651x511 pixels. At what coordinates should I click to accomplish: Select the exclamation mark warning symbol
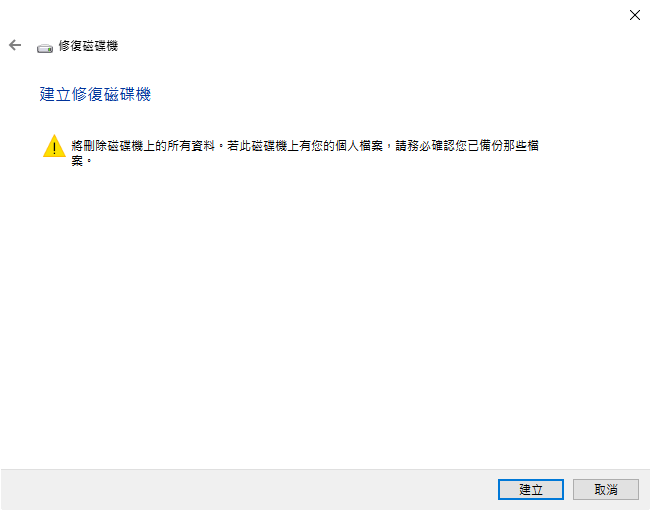pos(54,146)
